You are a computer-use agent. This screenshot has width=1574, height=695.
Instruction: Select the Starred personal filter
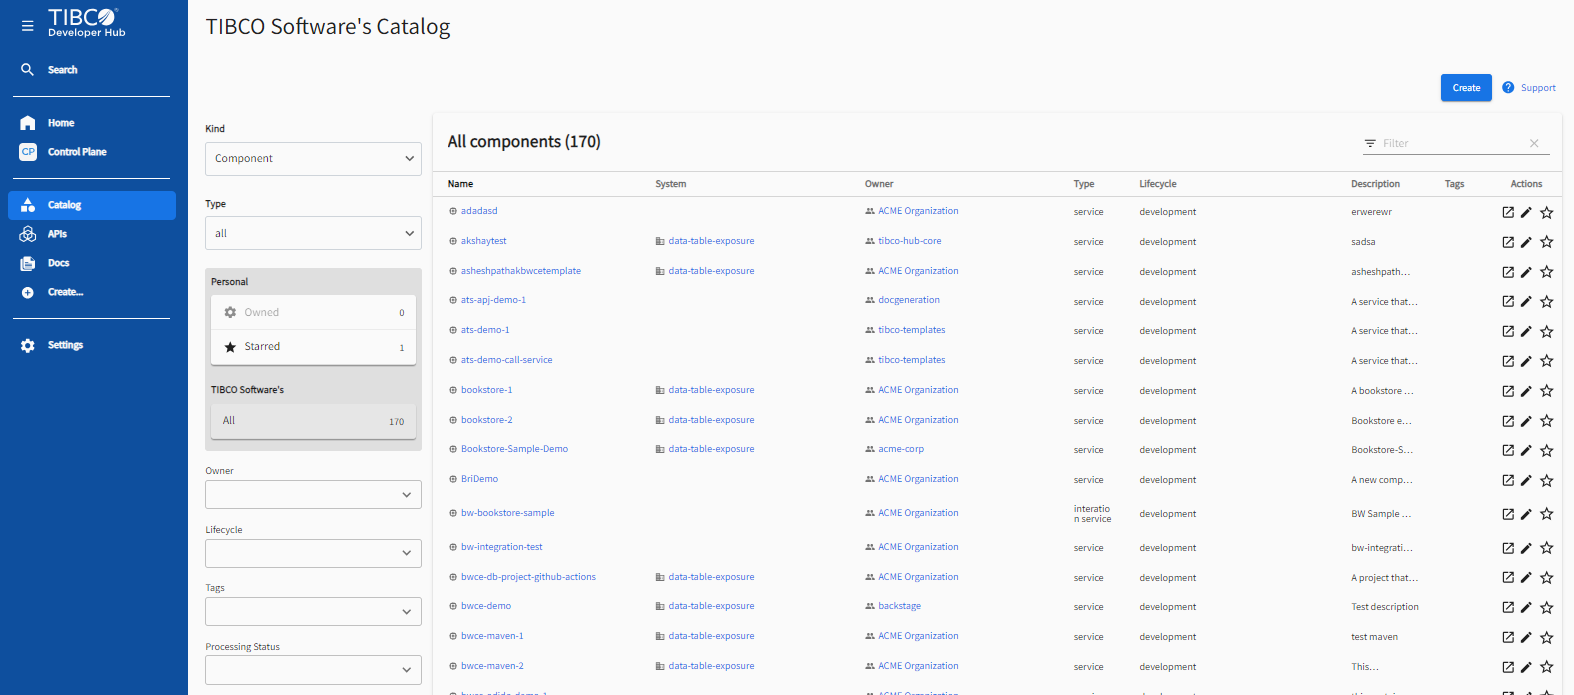pos(313,347)
